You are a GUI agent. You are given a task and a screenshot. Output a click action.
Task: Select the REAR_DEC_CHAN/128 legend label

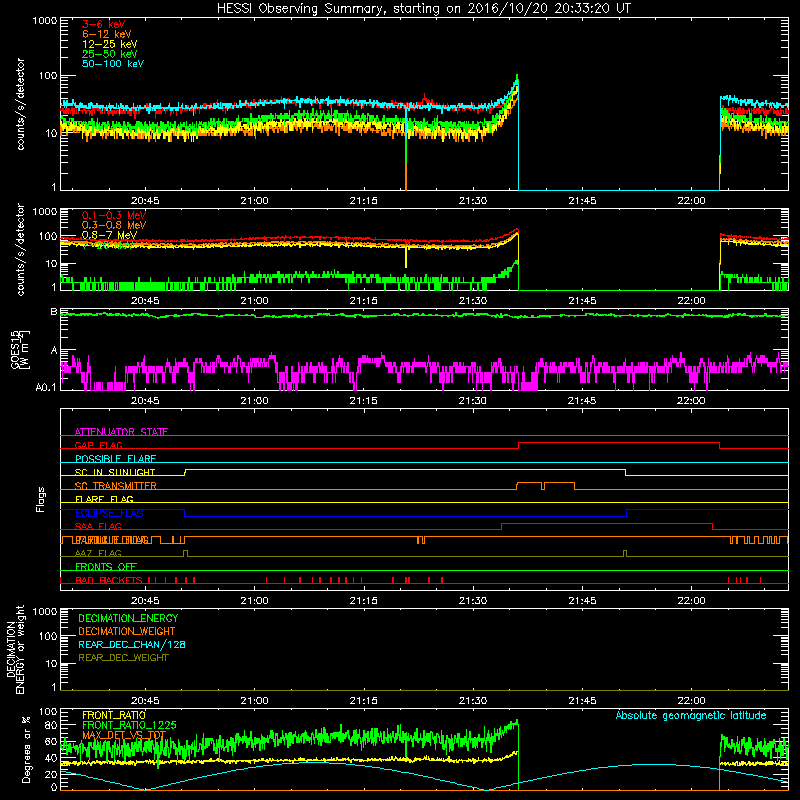tap(132, 644)
